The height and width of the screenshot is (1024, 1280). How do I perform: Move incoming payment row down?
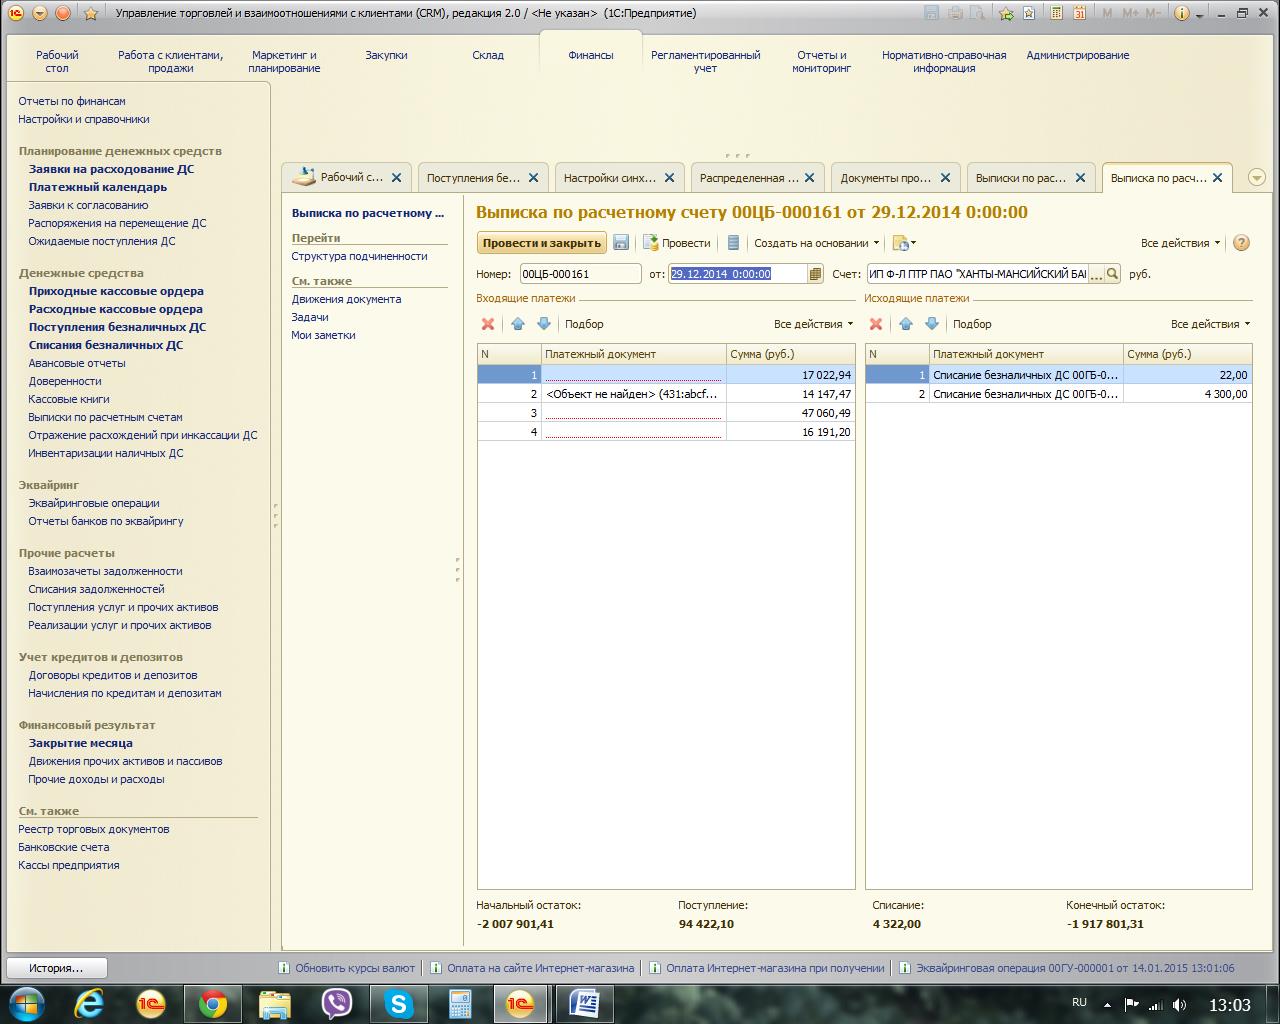544,324
